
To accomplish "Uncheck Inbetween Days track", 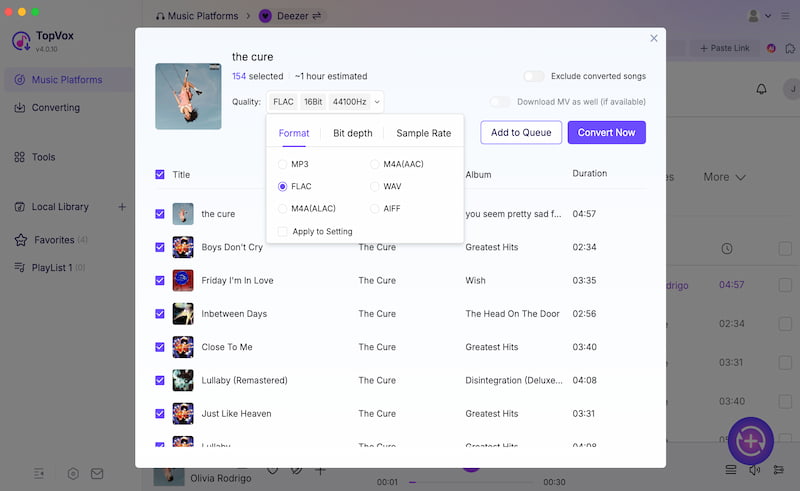I will pos(160,313).
